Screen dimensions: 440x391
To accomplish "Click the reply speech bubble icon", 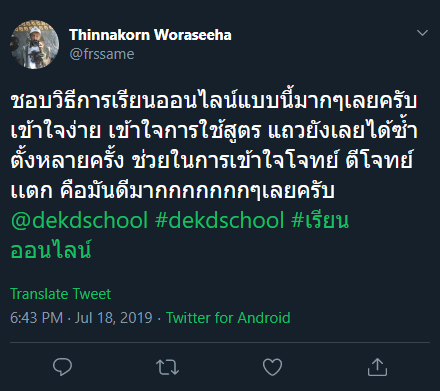I will tap(62, 367).
